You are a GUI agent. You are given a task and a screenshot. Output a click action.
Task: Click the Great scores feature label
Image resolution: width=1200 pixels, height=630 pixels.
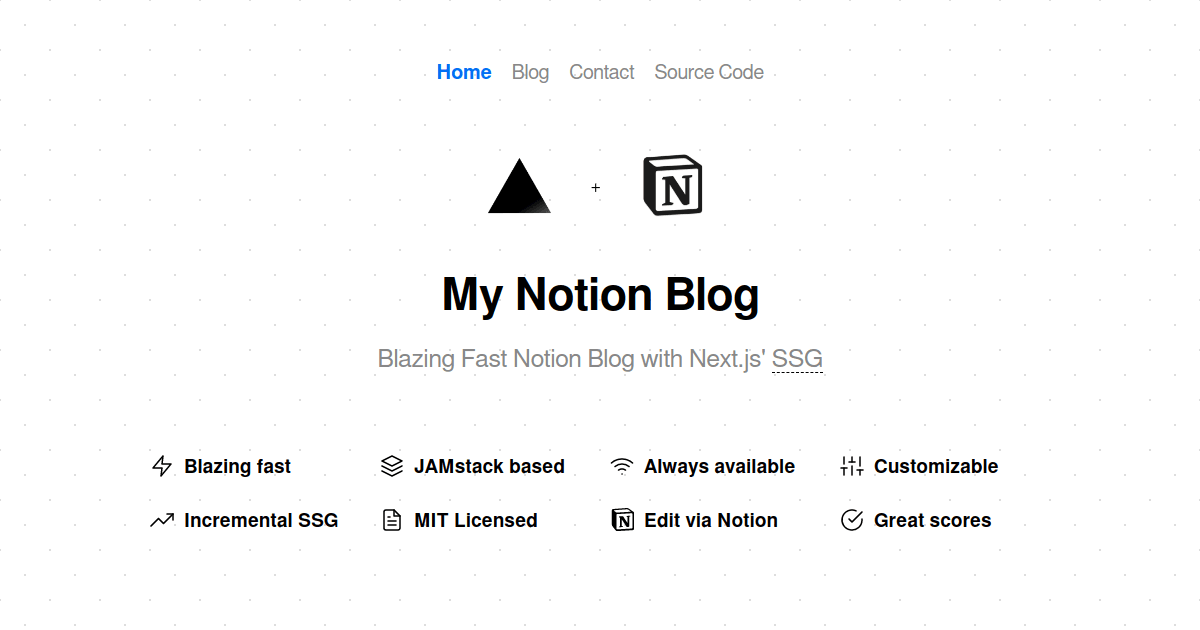point(932,520)
